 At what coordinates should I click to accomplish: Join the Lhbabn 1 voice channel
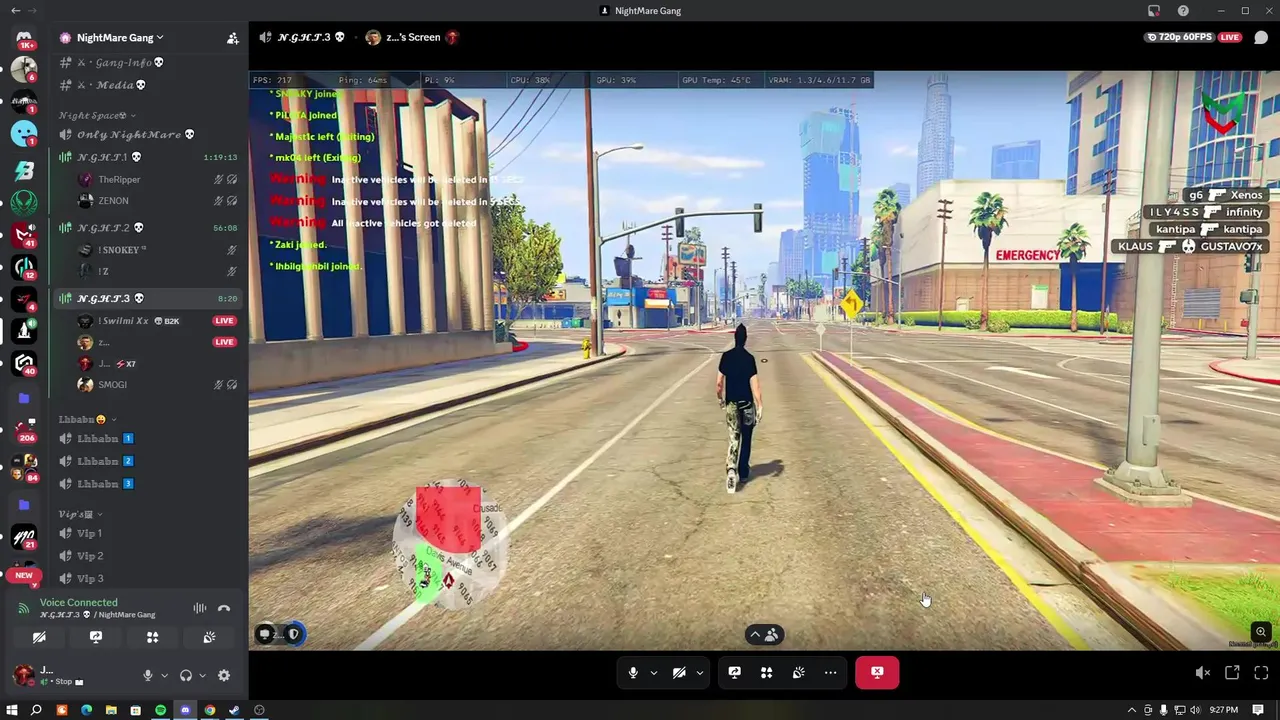click(98, 439)
